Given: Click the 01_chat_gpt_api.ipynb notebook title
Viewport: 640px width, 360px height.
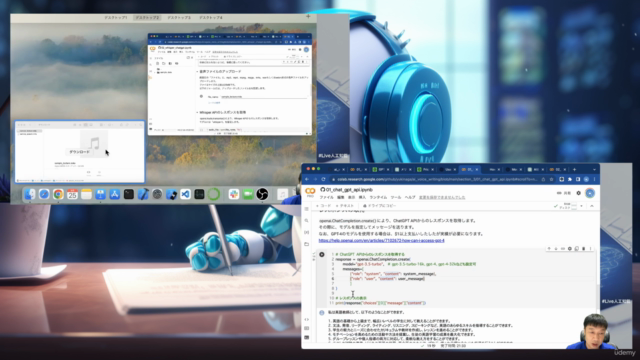Looking at the screenshot, I should pos(349,190).
